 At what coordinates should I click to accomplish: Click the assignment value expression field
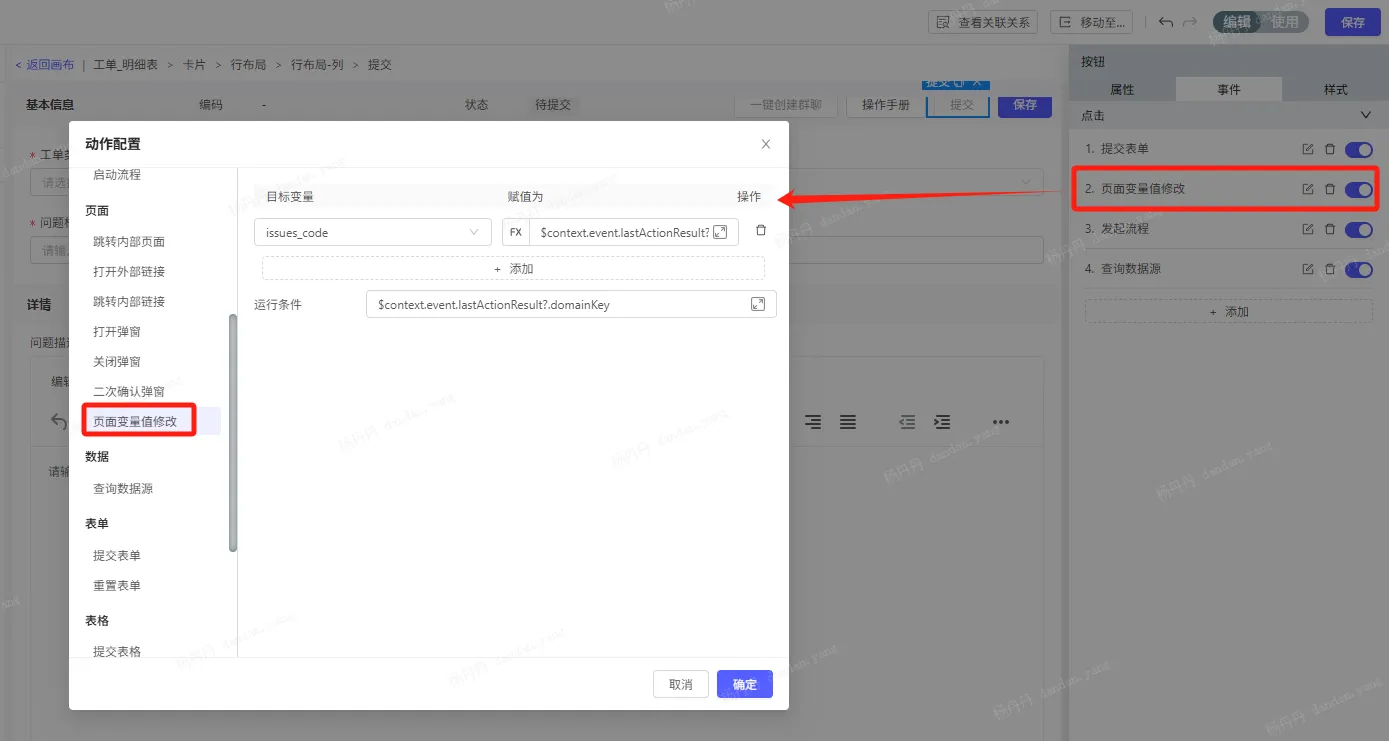pos(620,232)
